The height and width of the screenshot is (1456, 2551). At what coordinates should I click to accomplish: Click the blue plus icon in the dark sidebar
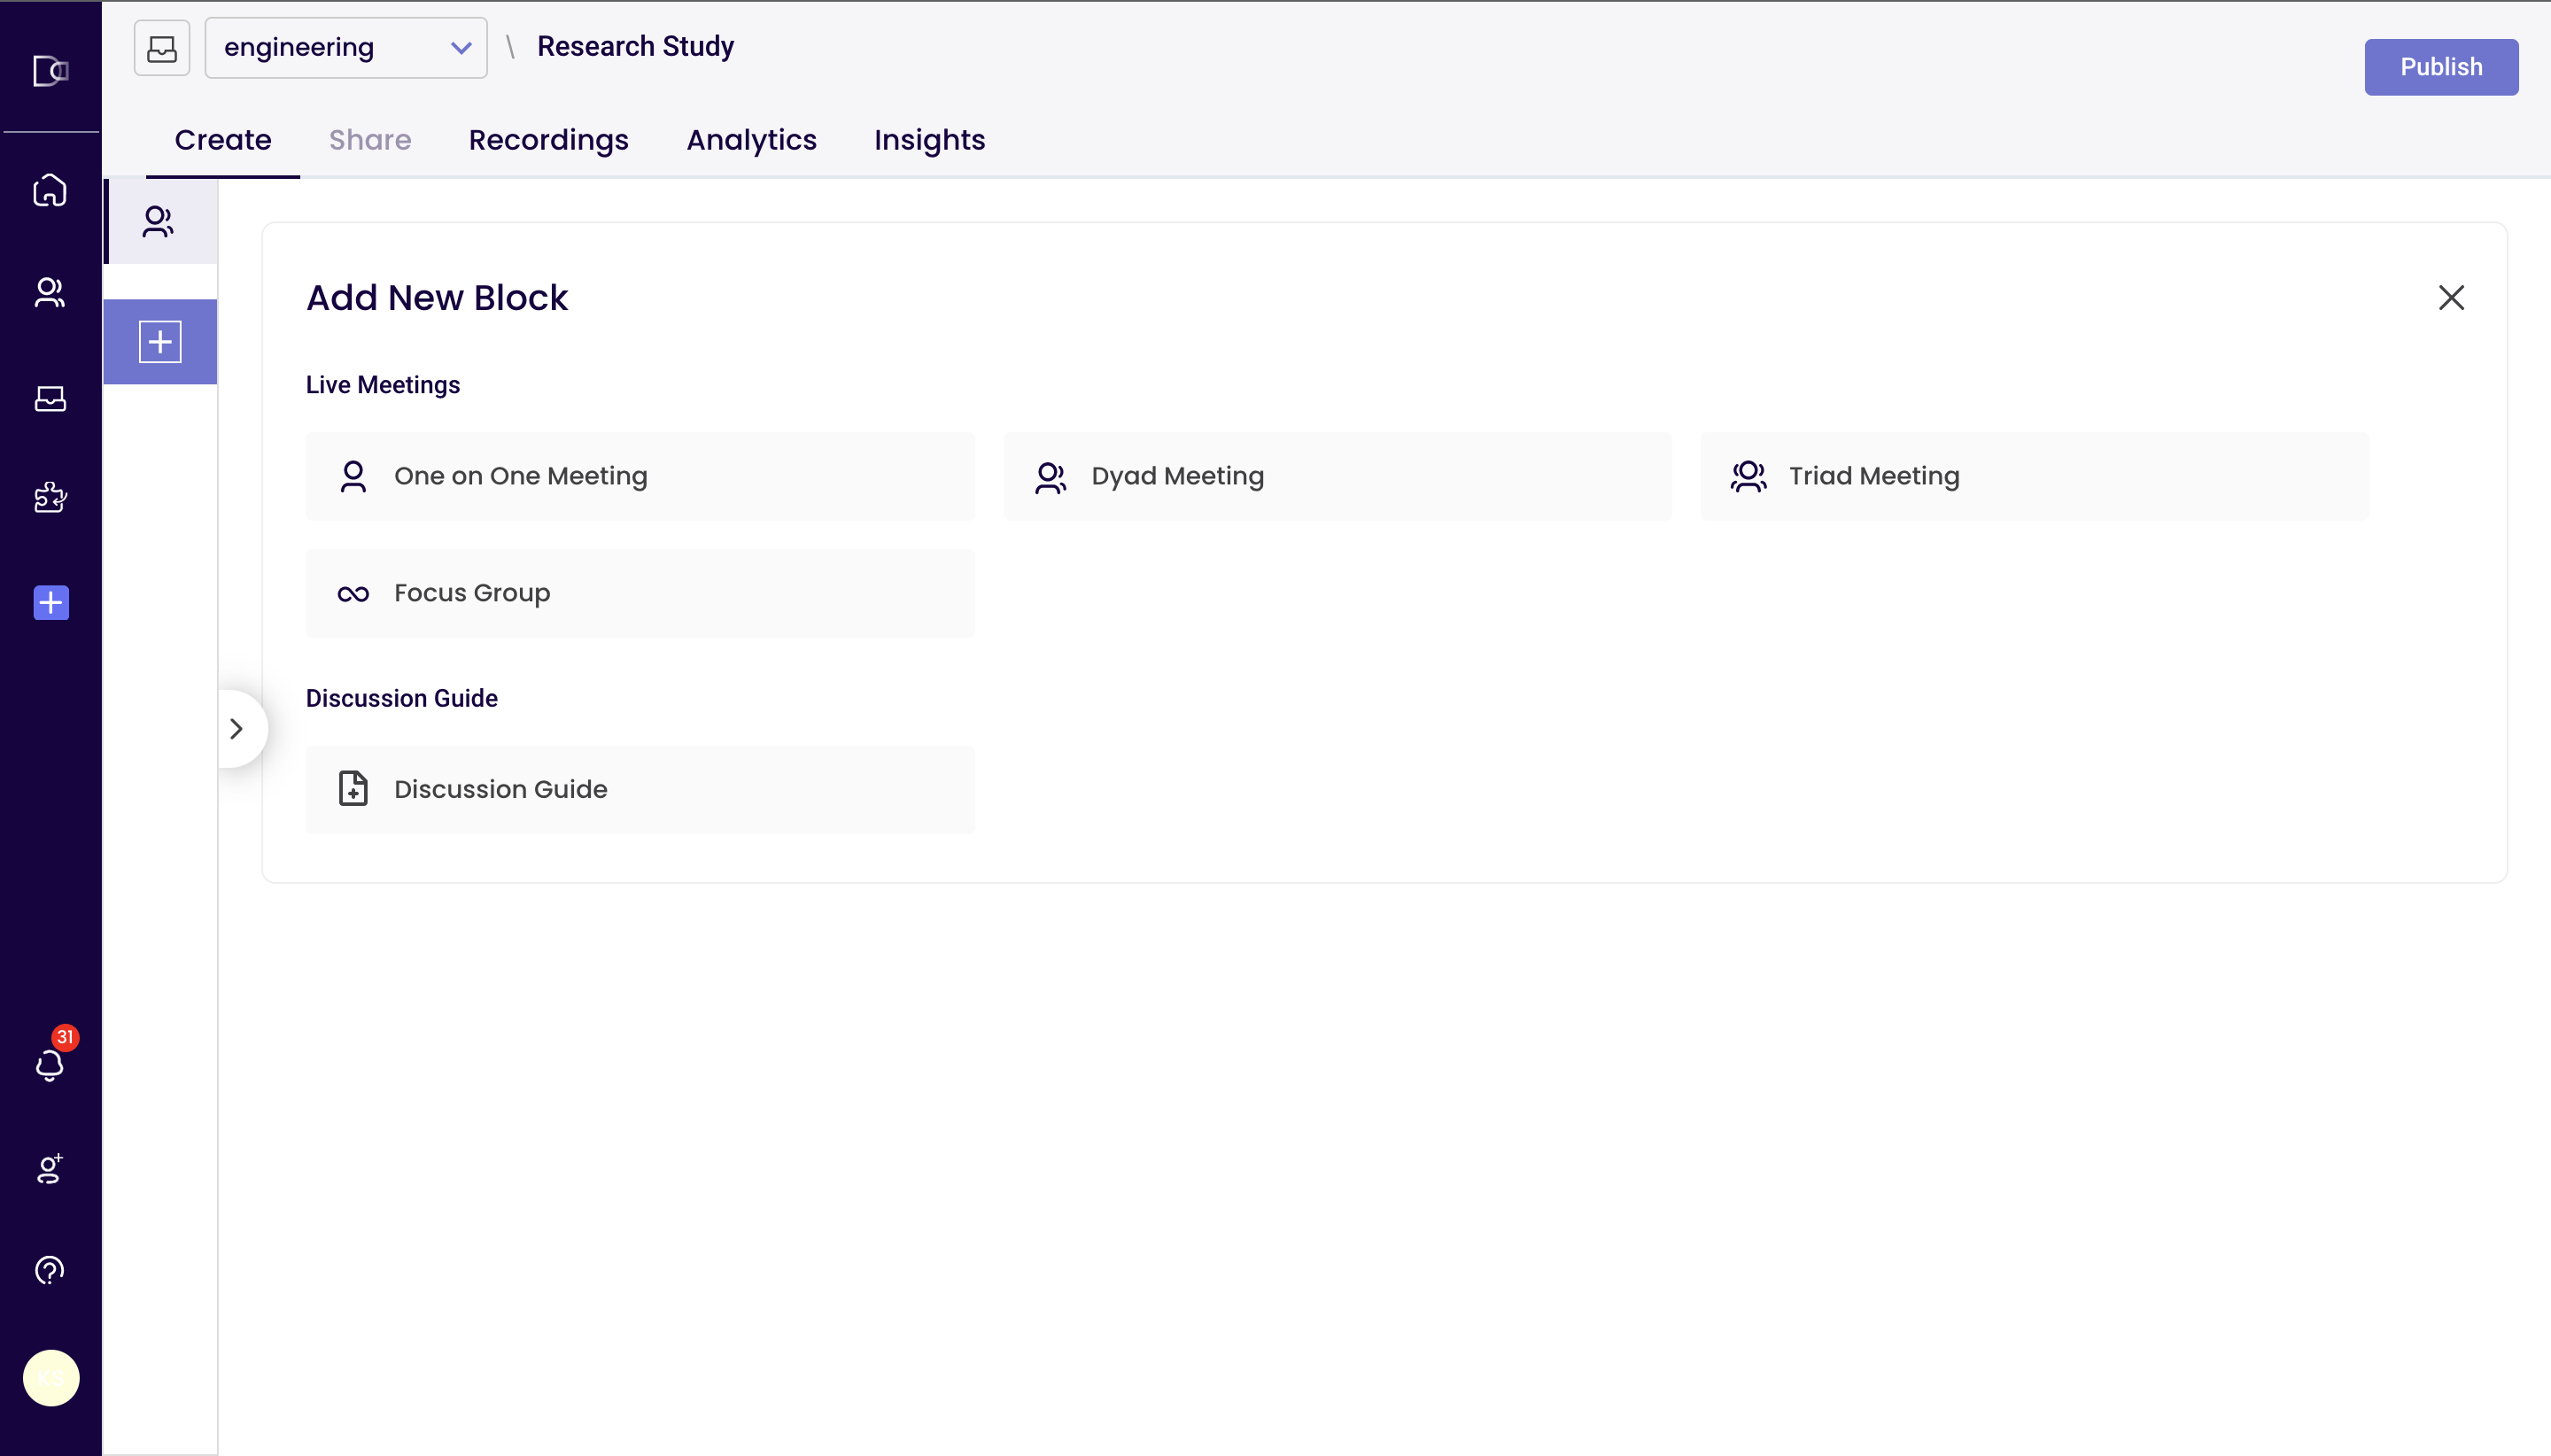pyautogui.click(x=51, y=602)
